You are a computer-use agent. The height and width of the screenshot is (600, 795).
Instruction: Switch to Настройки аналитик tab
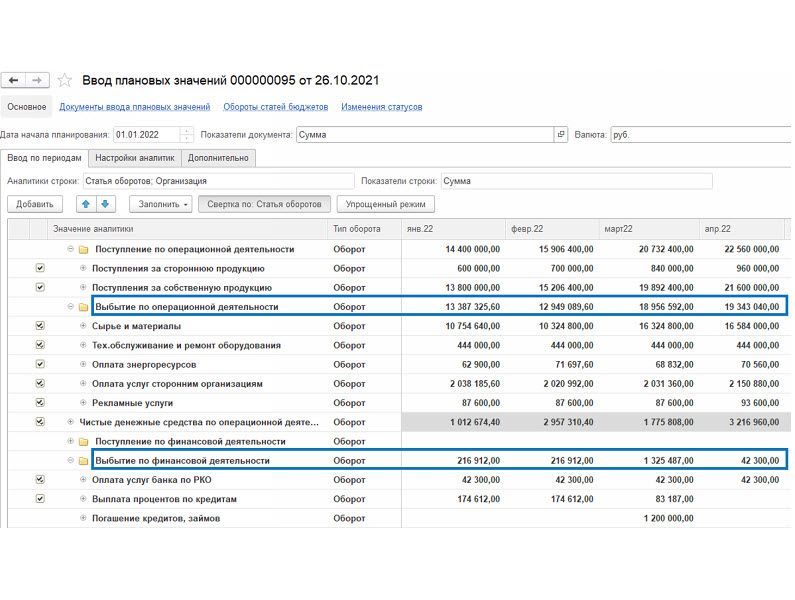(135, 158)
